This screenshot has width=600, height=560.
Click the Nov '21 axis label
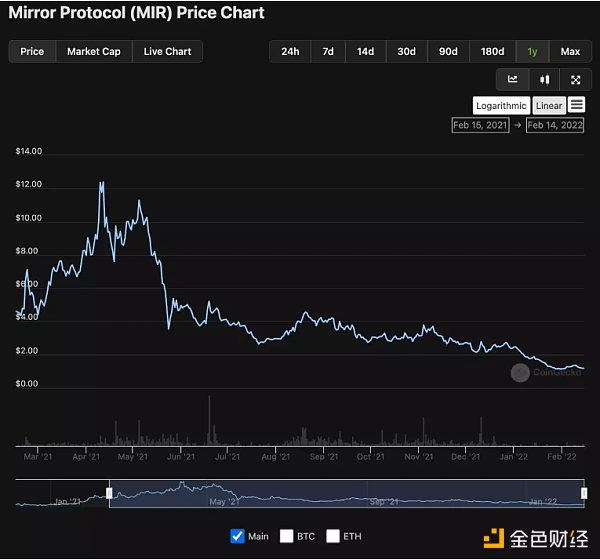419,457
